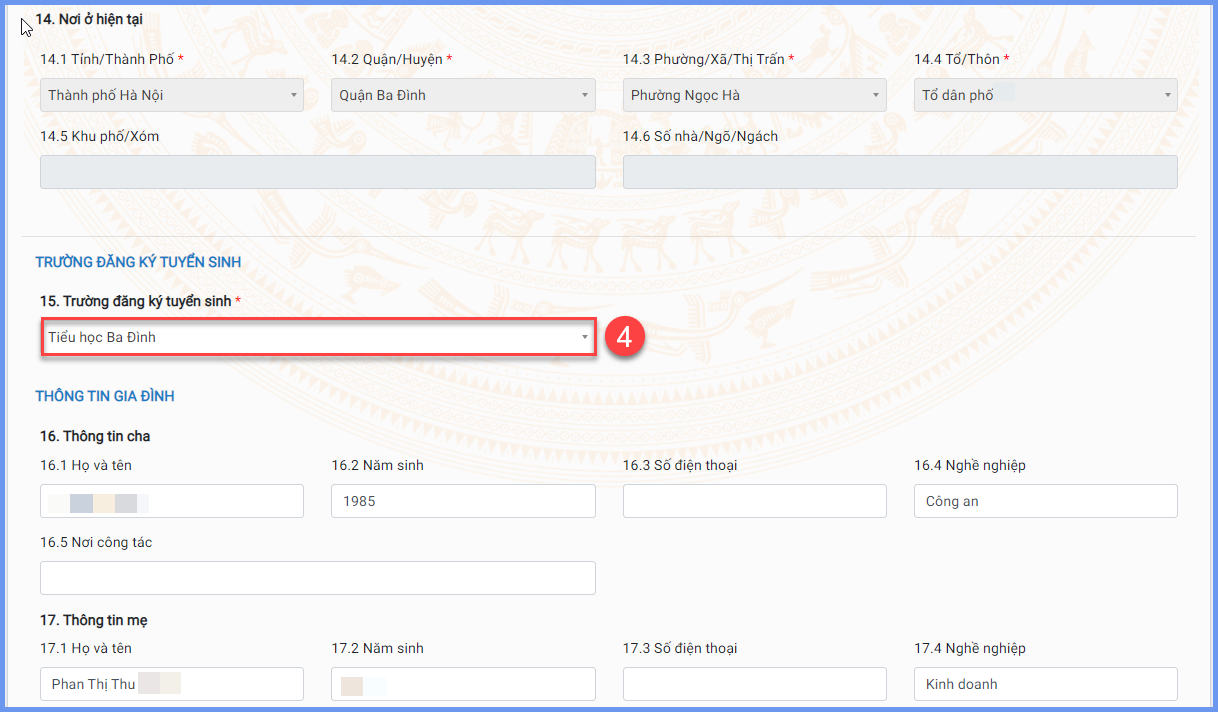The image size is (1218, 712).
Task: Click the '16.1 Họ và tên' label text
Action: click(x=86, y=465)
